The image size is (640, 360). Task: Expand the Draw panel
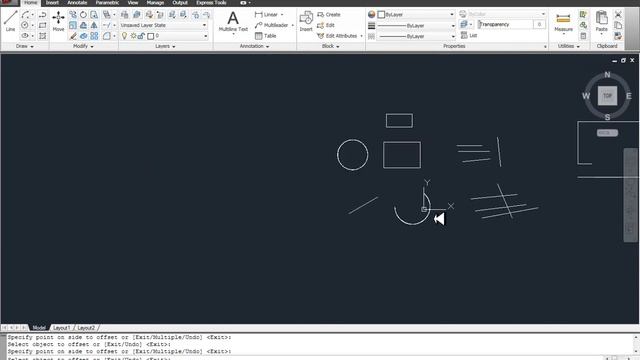(24, 46)
